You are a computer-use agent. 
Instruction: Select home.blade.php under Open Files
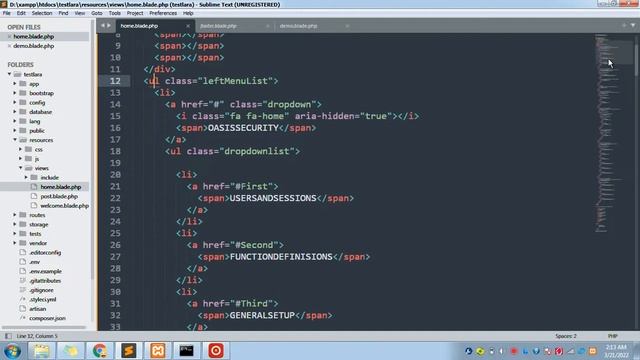tap(33, 37)
